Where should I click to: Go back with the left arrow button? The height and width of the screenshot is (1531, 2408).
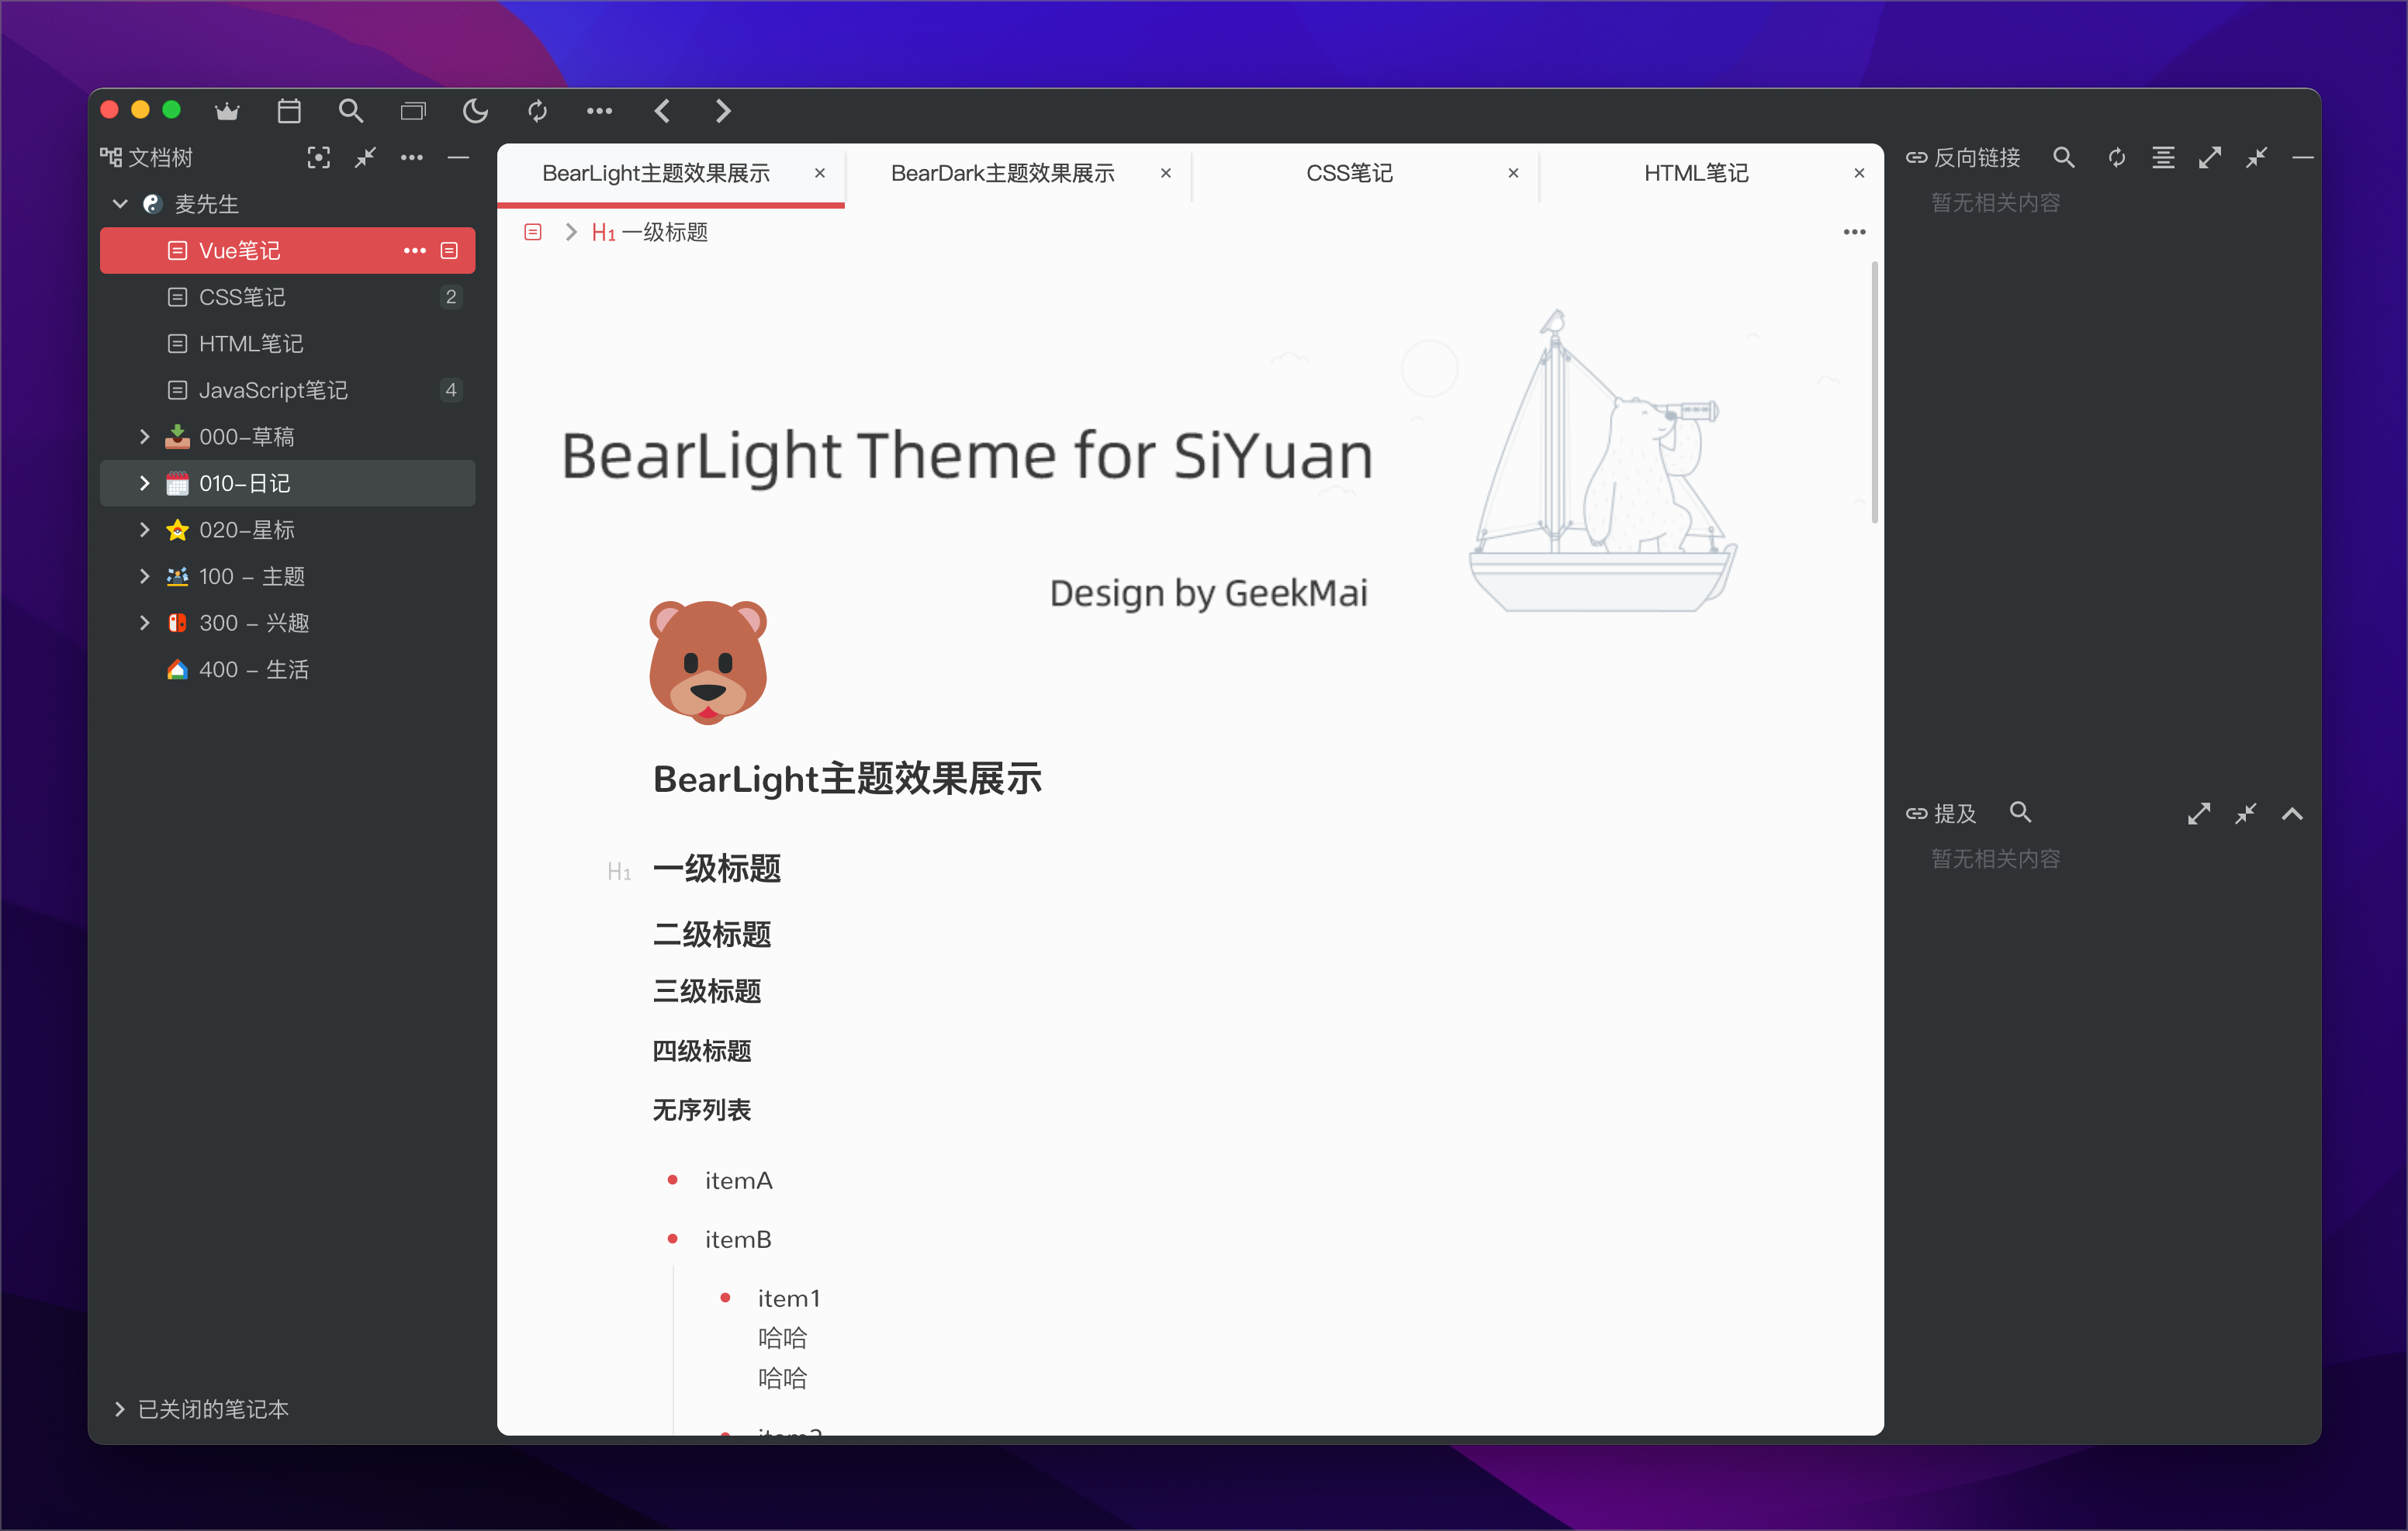click(661, 111)
